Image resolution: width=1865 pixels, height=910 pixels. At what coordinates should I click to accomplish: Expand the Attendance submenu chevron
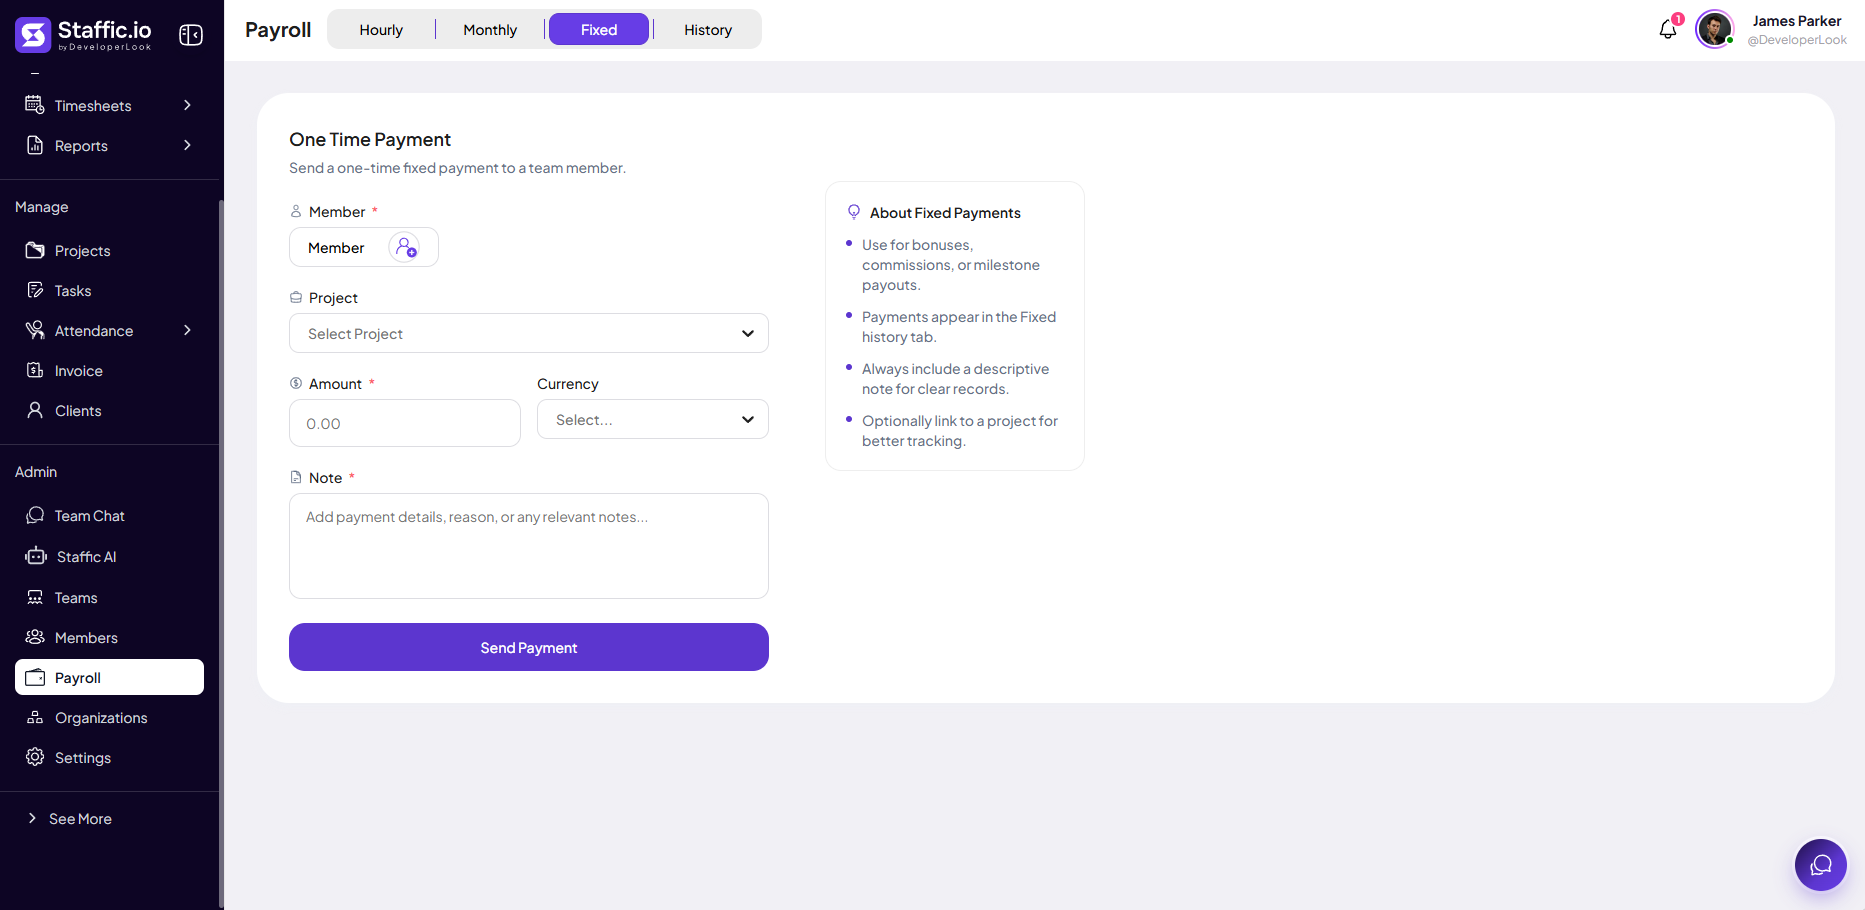187,330
